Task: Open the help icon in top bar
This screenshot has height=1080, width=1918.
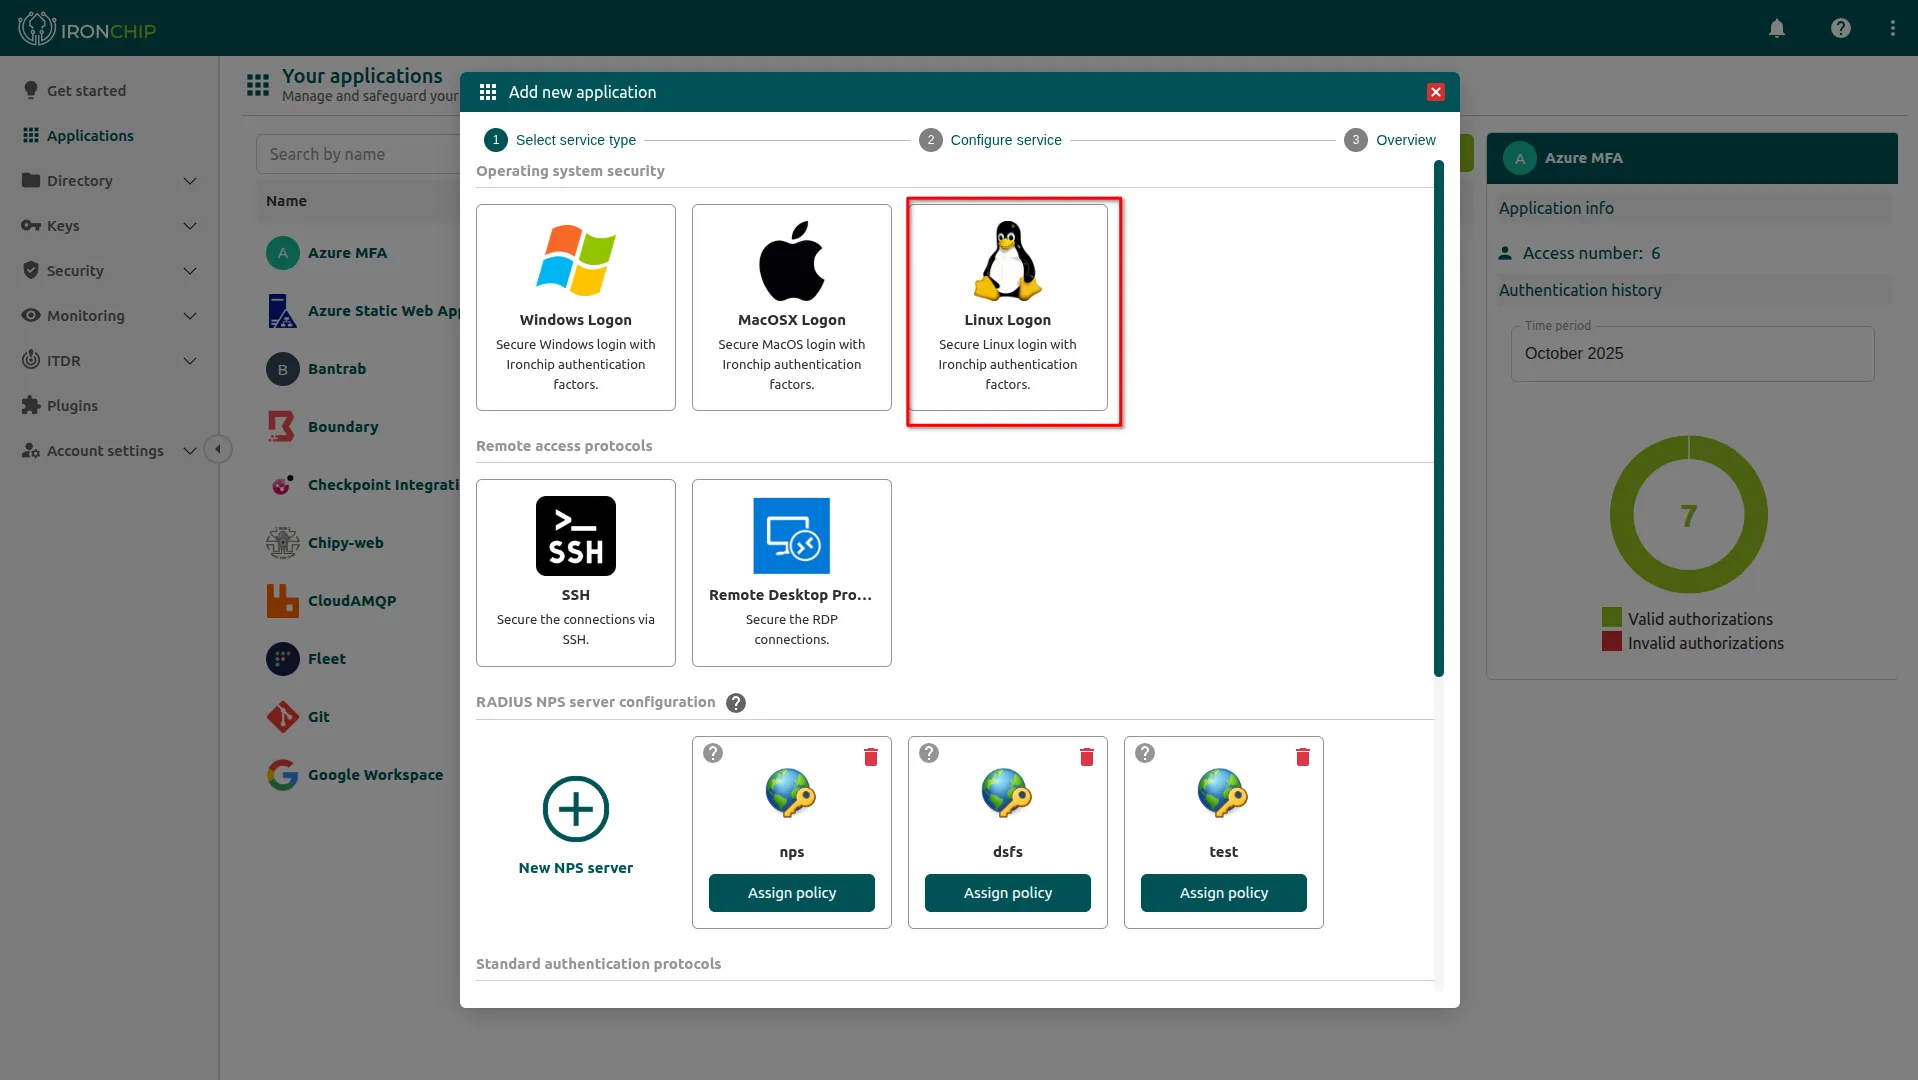Action: pos(1841,28)
